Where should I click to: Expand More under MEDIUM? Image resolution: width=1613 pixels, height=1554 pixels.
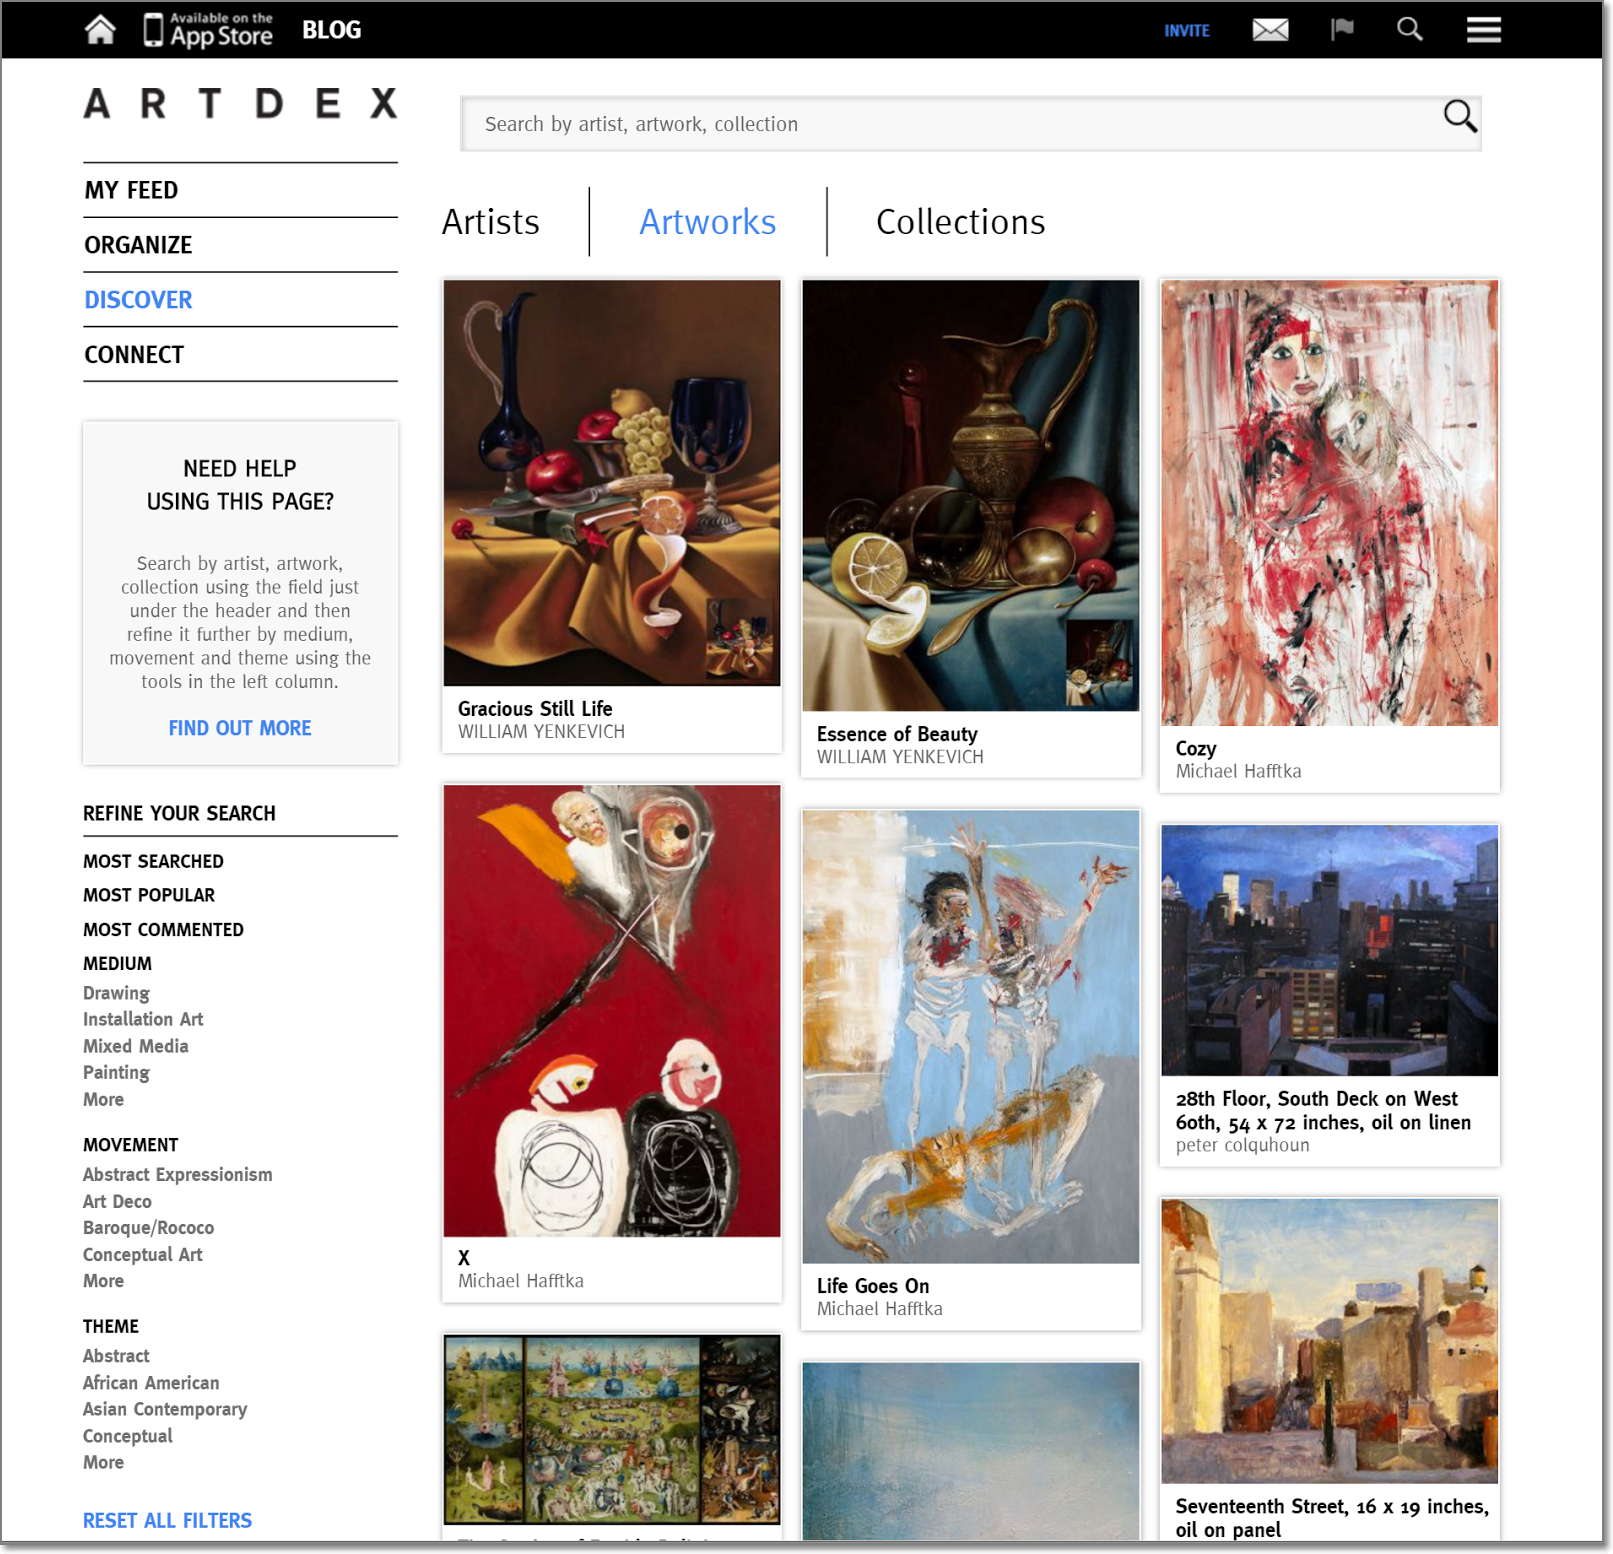click(103, 1099)
